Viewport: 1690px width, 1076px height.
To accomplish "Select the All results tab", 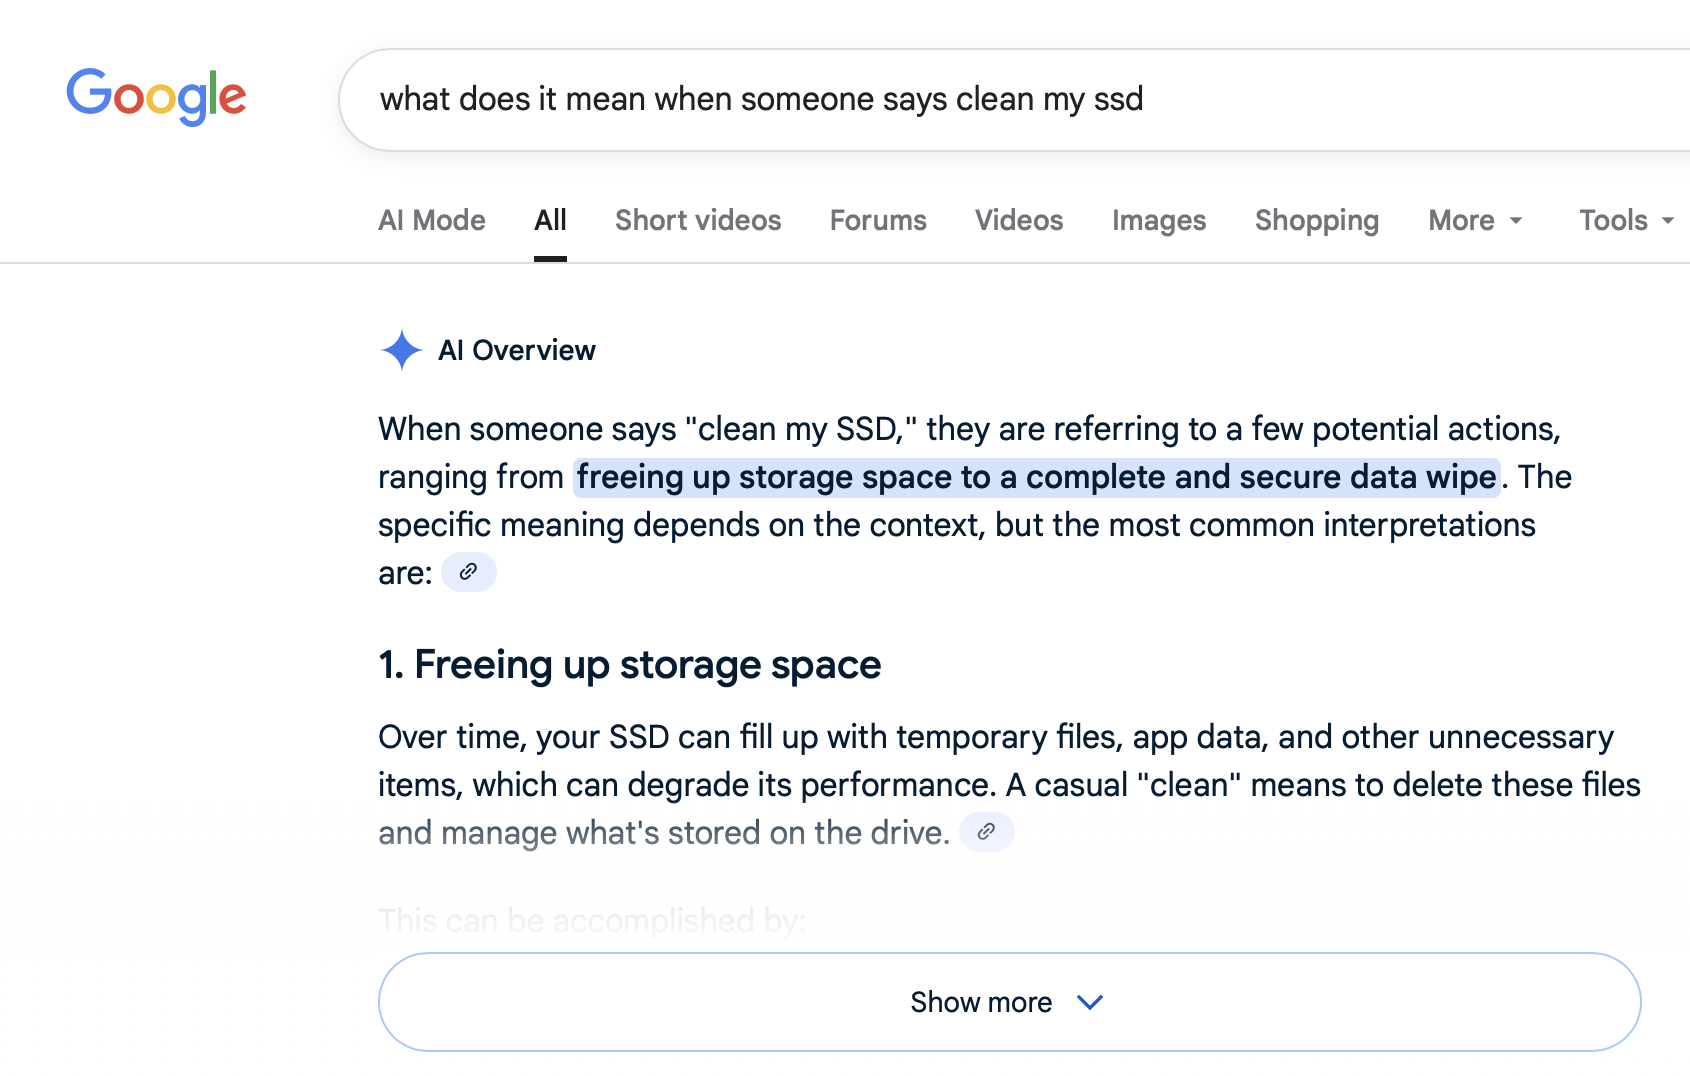I will pyautogui.click(x=550, y=220).
